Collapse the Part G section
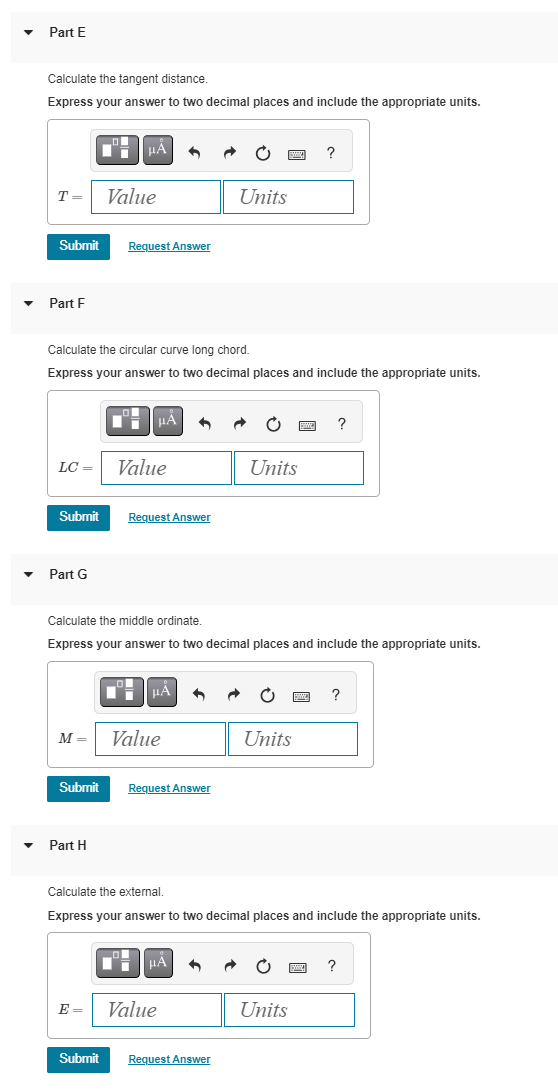 pos(28,575)
